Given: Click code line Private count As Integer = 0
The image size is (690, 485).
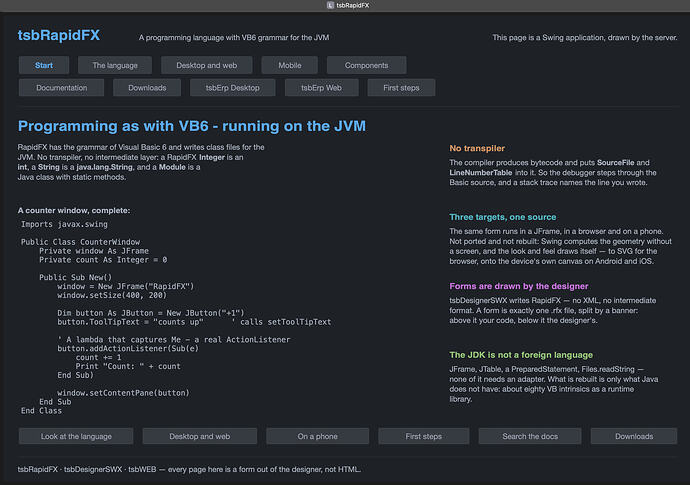Looking at the screenshot, I should tap(103, 260).
